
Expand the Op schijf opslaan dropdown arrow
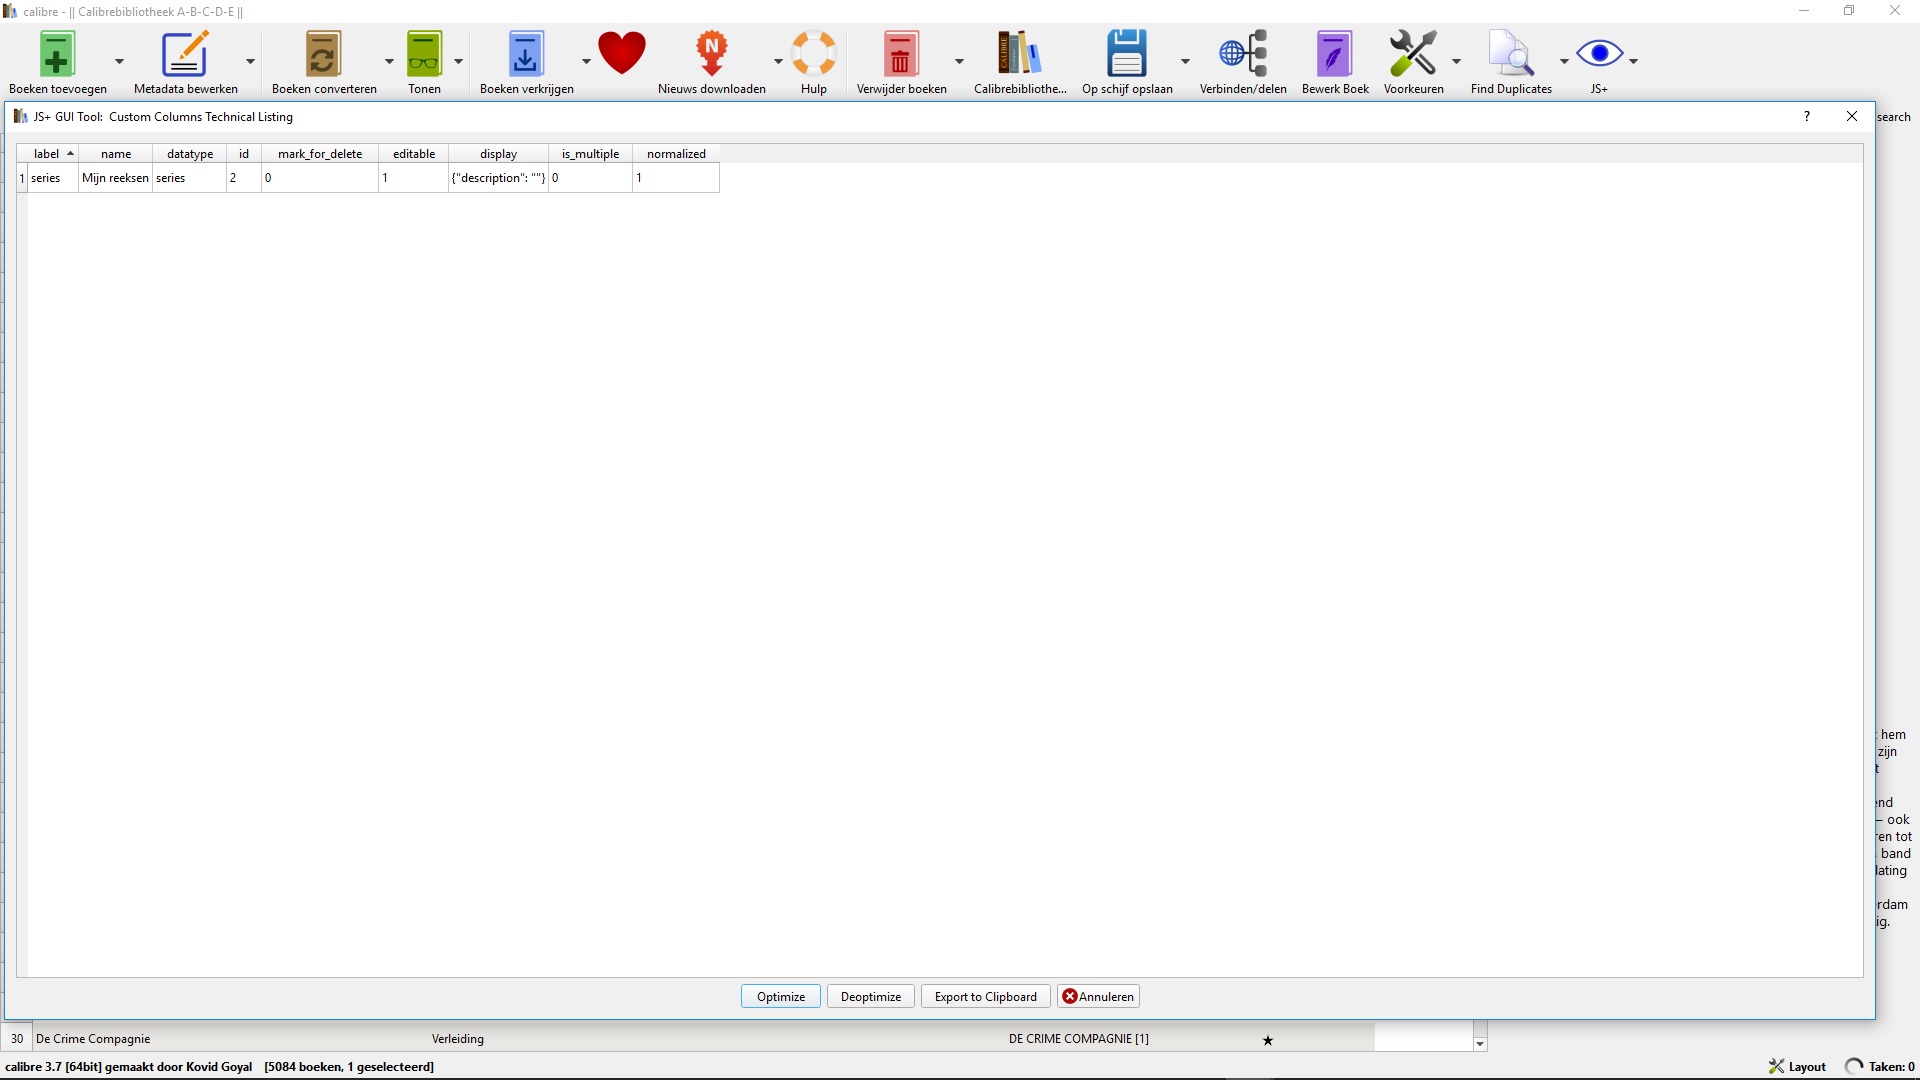1185,61
